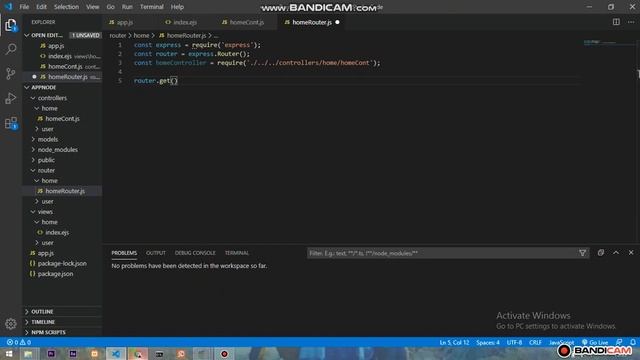Viewport: 640px width, 360px height.
Task: Switch to the Output panel tab
Action: 156,253
